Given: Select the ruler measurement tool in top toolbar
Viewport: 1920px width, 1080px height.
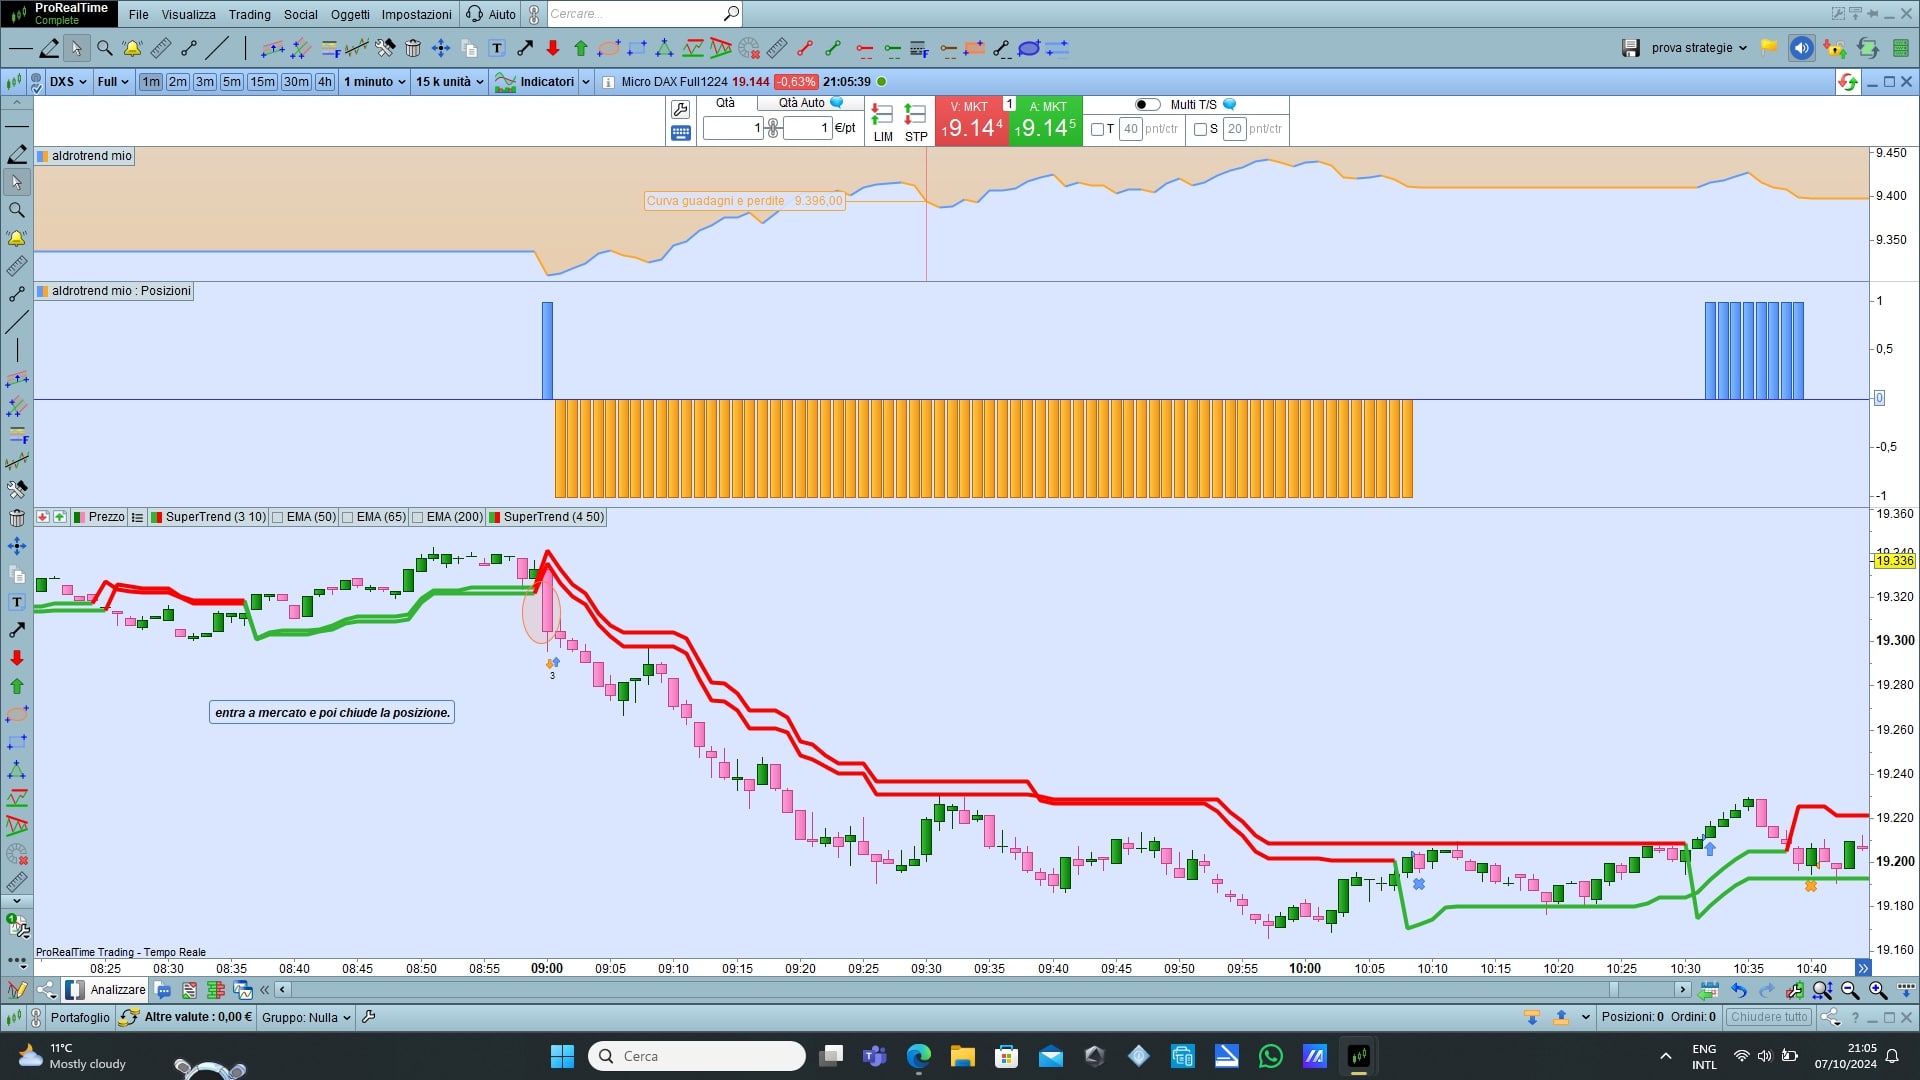Looking at the screenshot, I should (x=160, y=48).
